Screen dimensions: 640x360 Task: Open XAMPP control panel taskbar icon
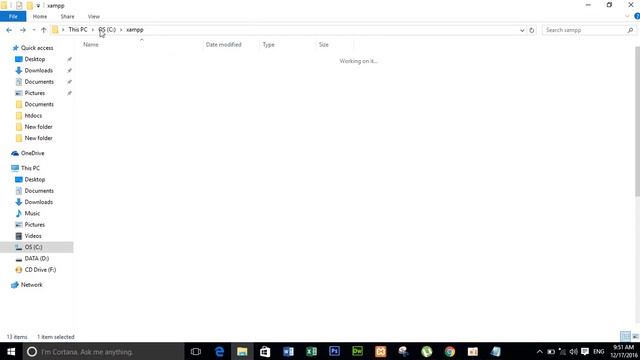pyautogui.click(x=380, y=351)
